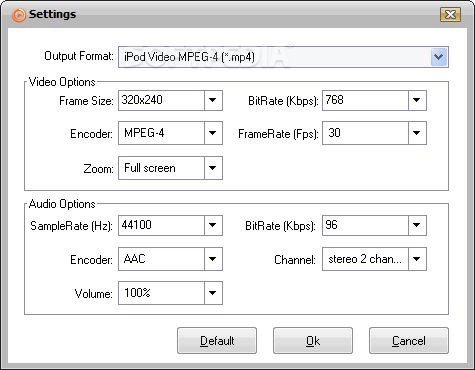Screen dimensions: 475x370
Task: Click the AAC encoder value field
Action: point(161,259)
